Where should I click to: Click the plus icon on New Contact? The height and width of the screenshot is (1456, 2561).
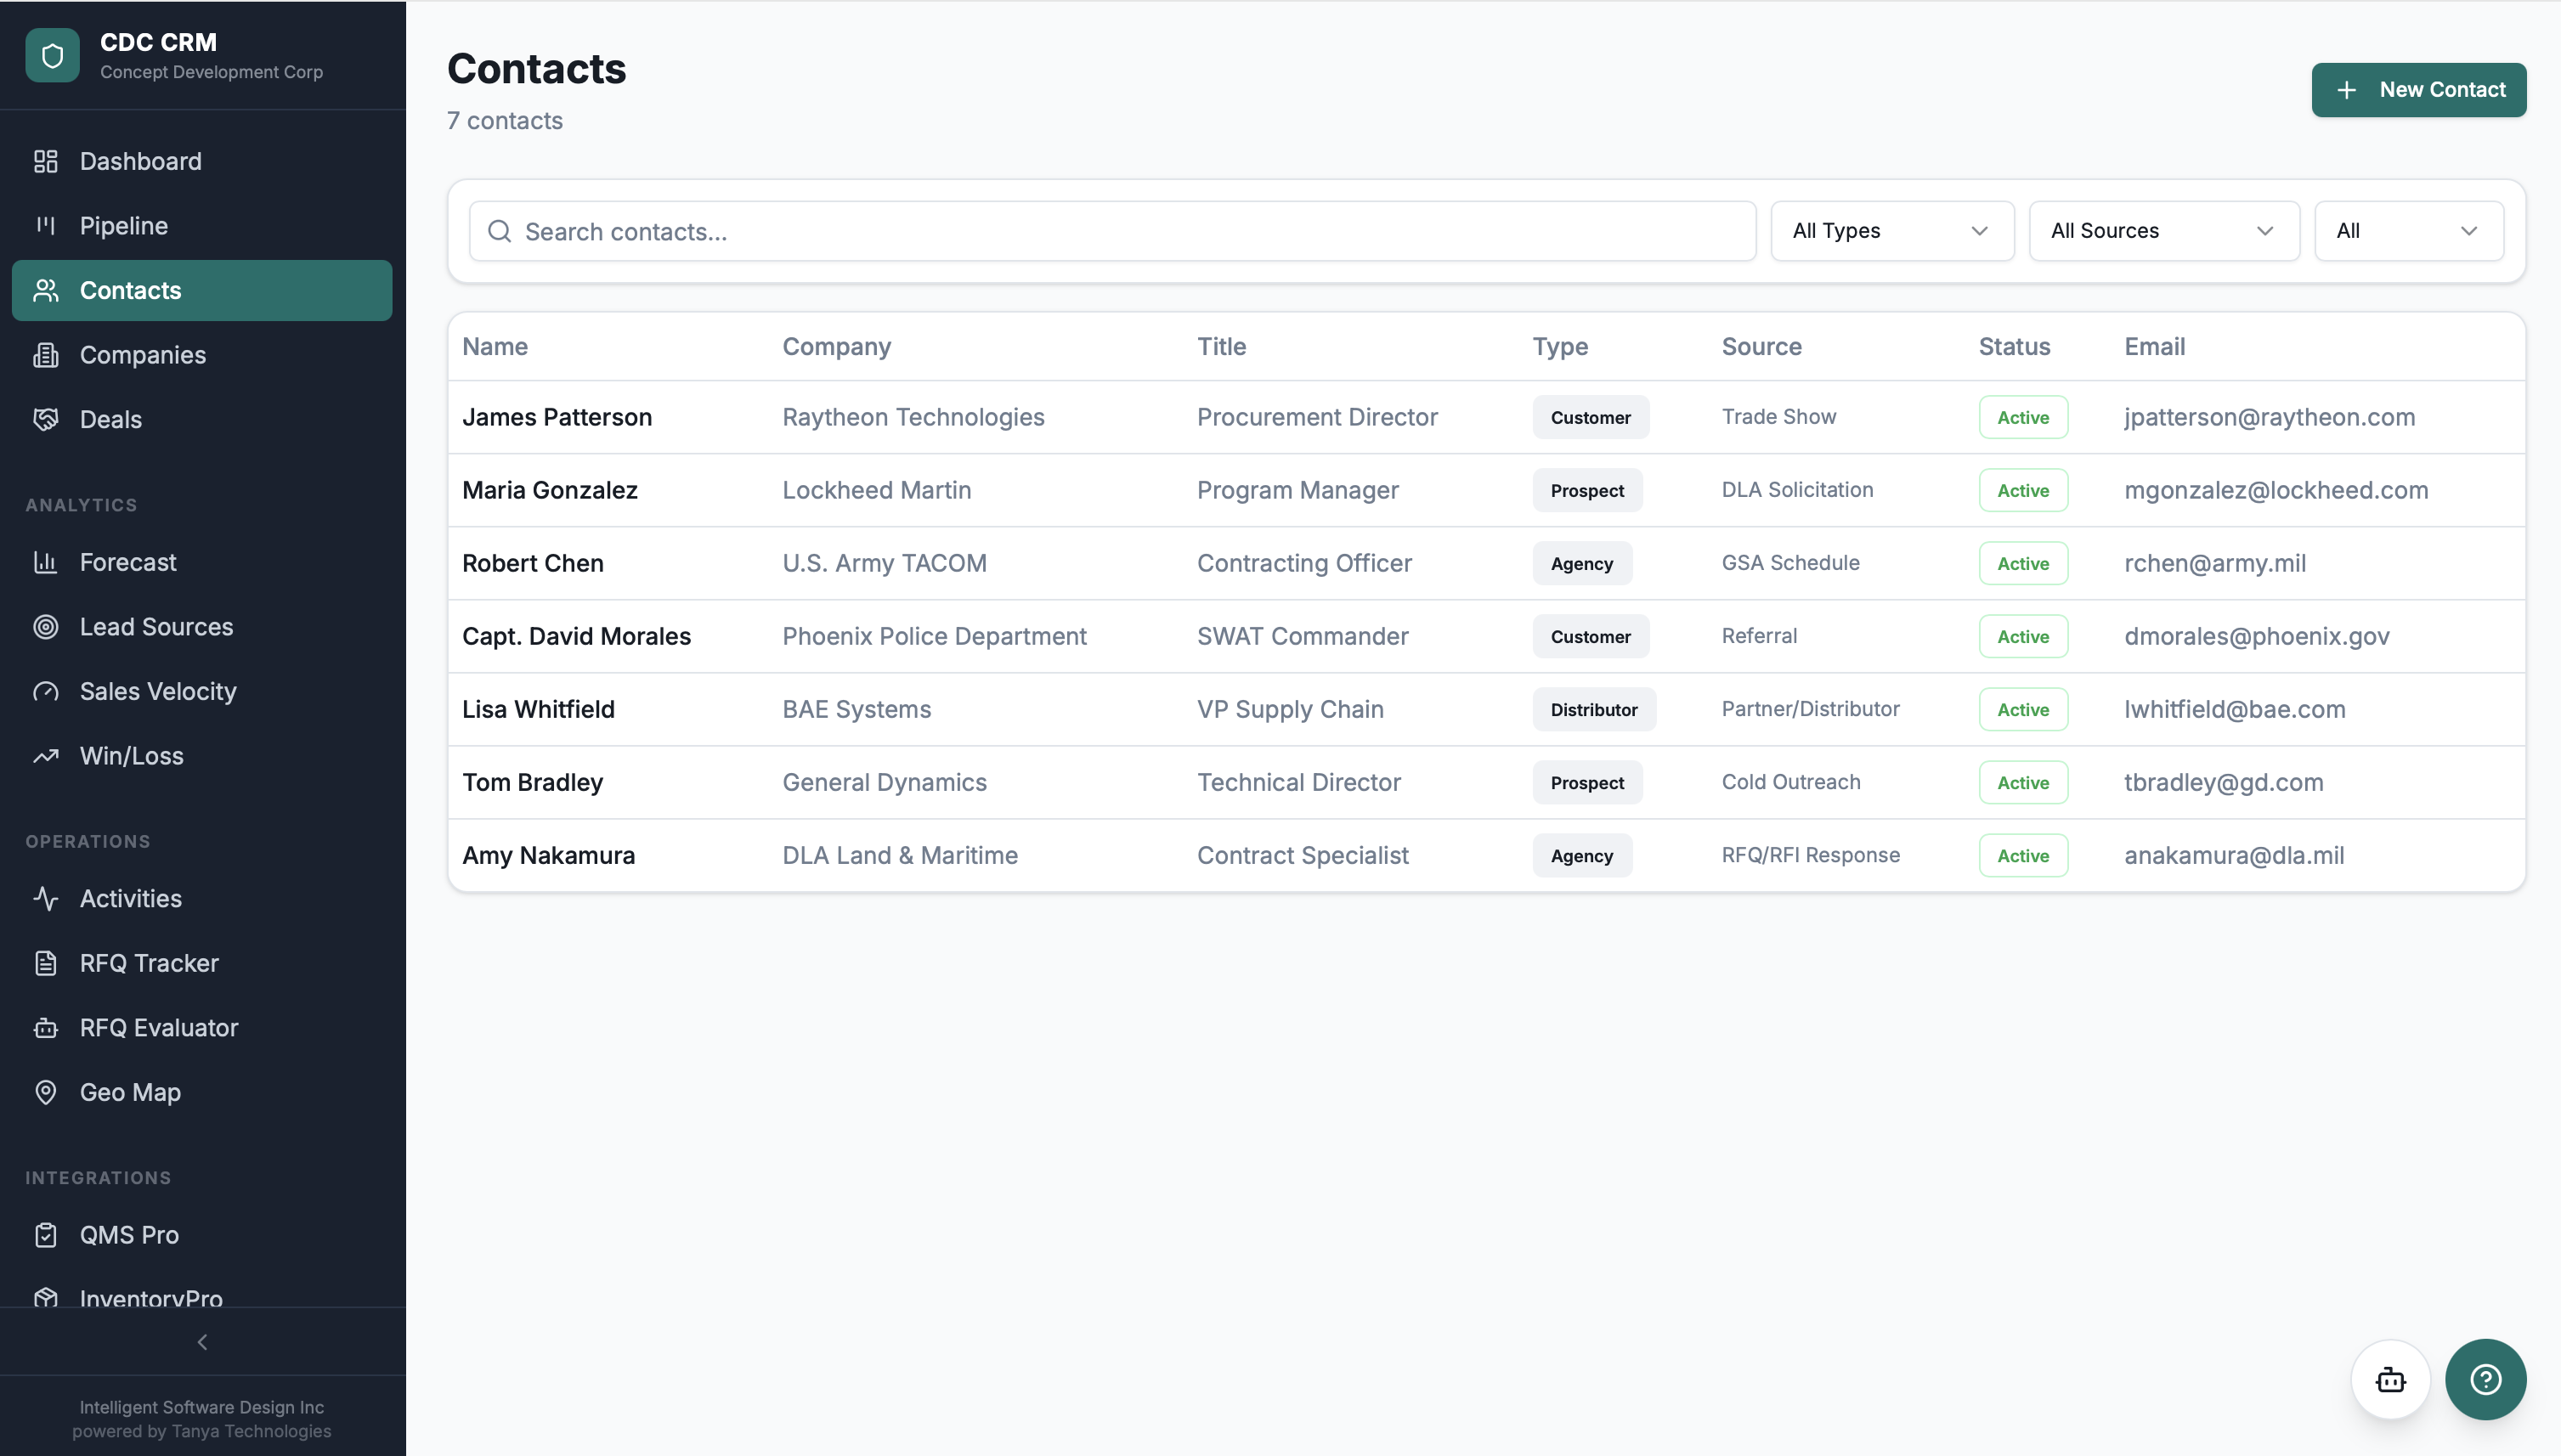pyautogui.click(x=2346, y=90)
